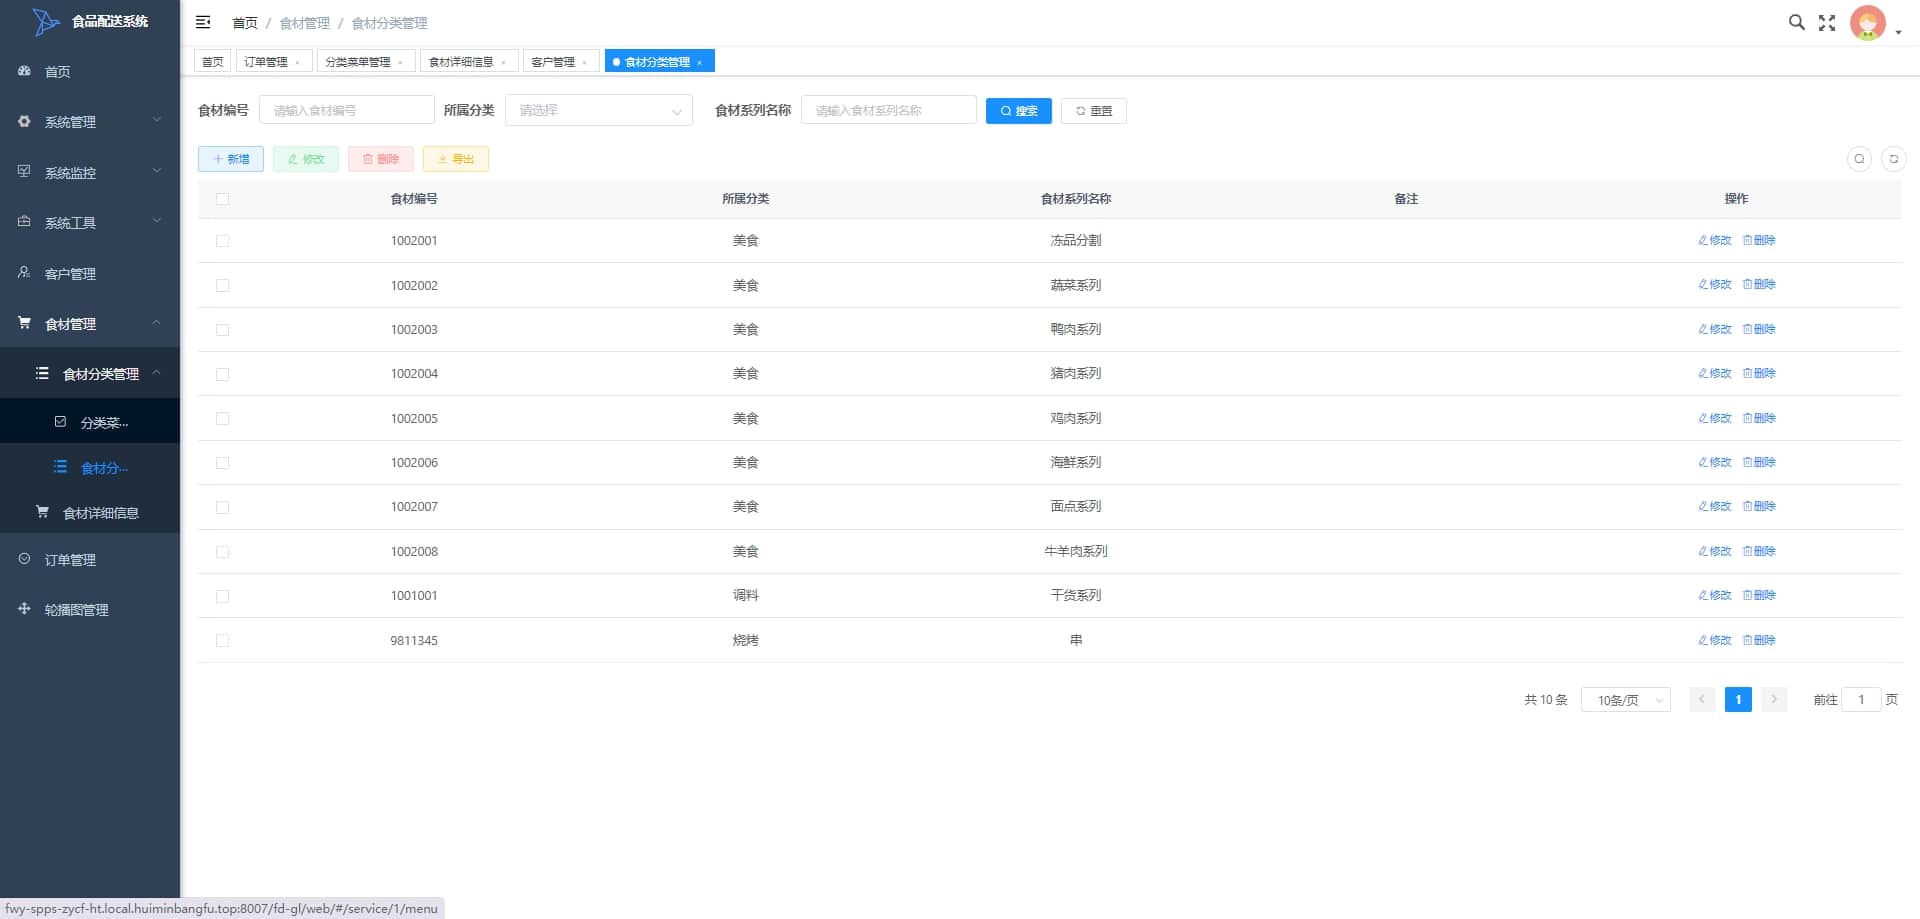Viewport: 1920px width, 919px height.
Task: Check the row 9811345 checkbox
Action: (x=222, y=641)
